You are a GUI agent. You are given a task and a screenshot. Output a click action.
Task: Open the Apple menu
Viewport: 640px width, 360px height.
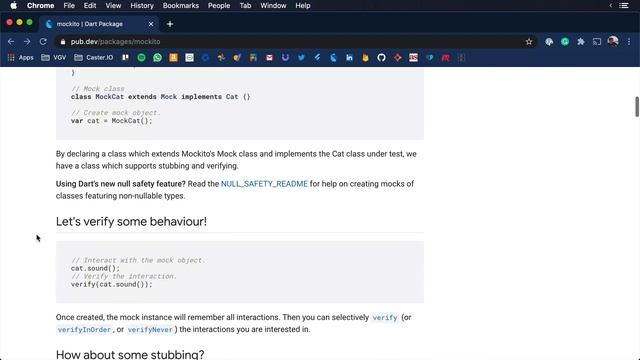13,6
